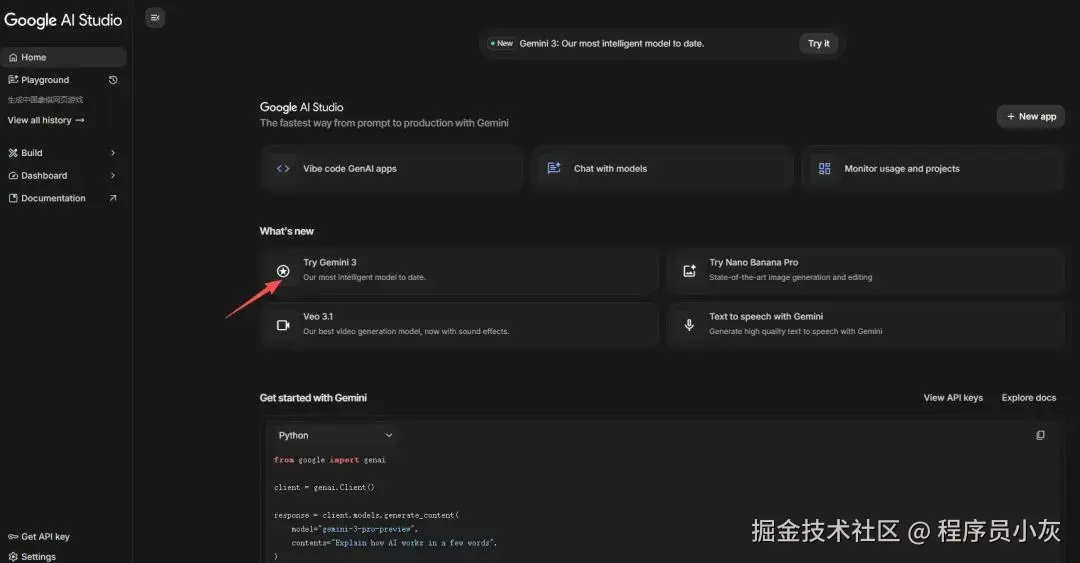Screen dimensions: 1080x563
Task: Open the Vibe code GenAI apps card
Action: (x=391, y=169)
